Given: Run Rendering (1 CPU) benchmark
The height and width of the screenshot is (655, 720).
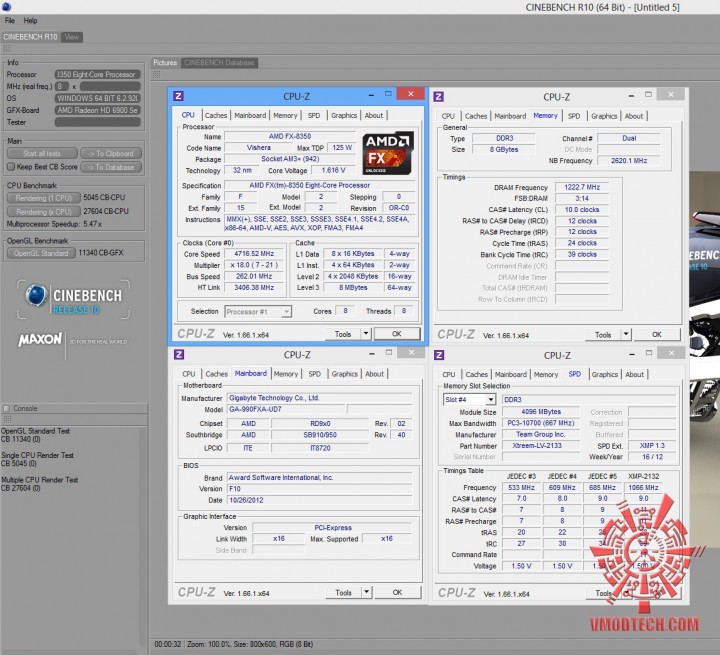Looking at the screenshot, I should point(44,198).
